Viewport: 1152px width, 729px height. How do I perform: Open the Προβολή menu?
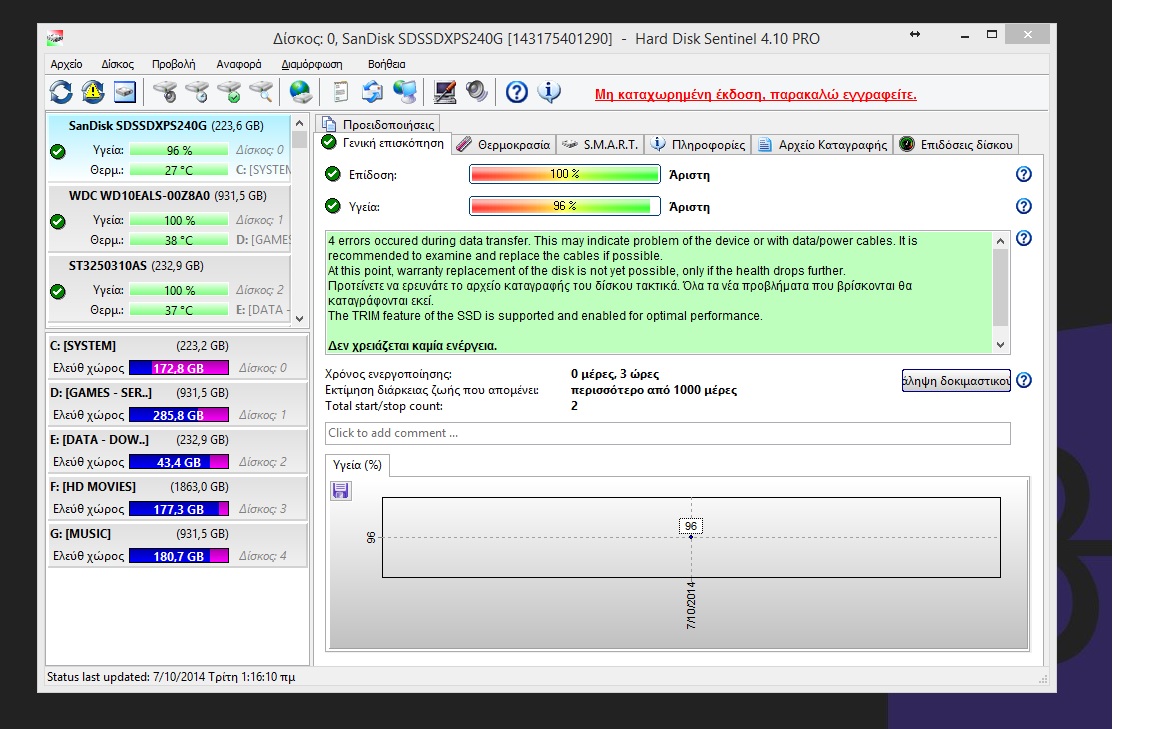coord(173,64)
